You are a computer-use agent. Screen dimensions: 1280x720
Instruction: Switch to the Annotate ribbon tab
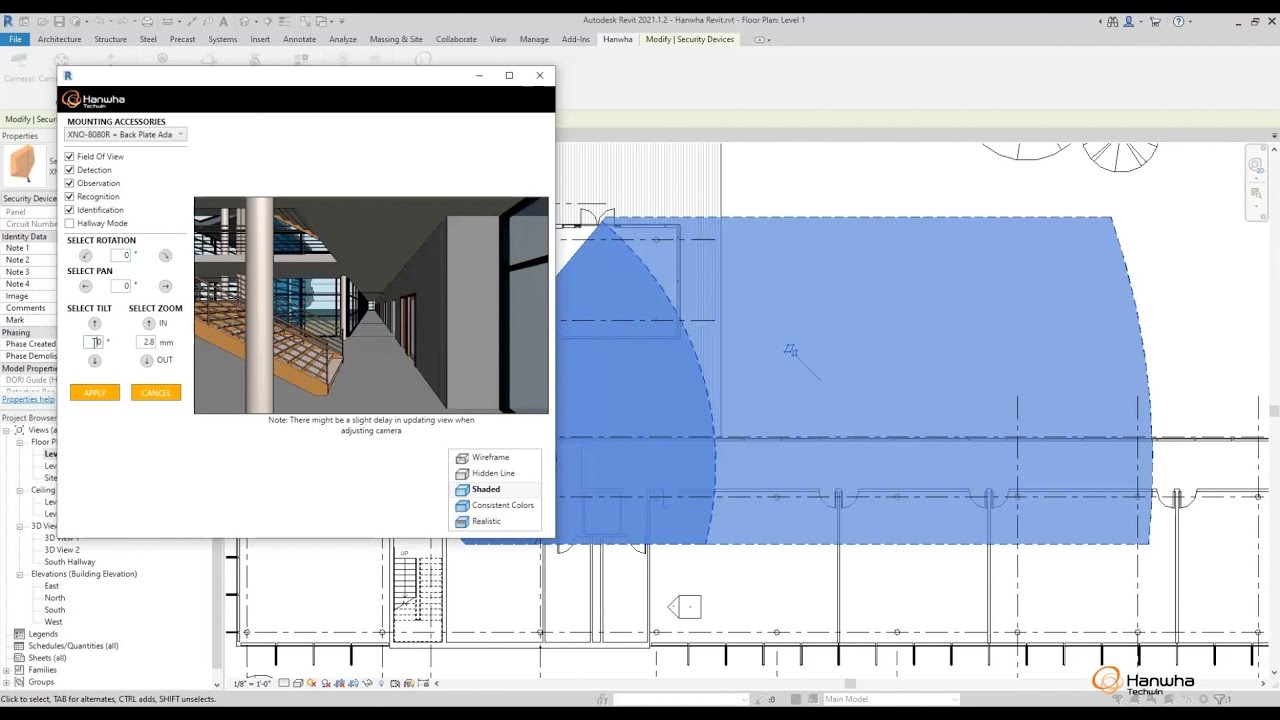[299, 39]
